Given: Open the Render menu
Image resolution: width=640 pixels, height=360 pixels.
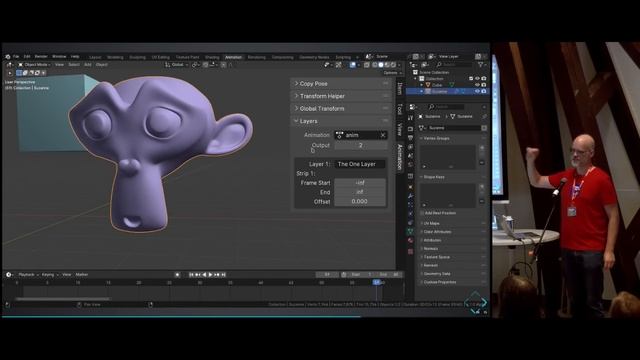Looking at the screenshot, I should click(41, 57).
